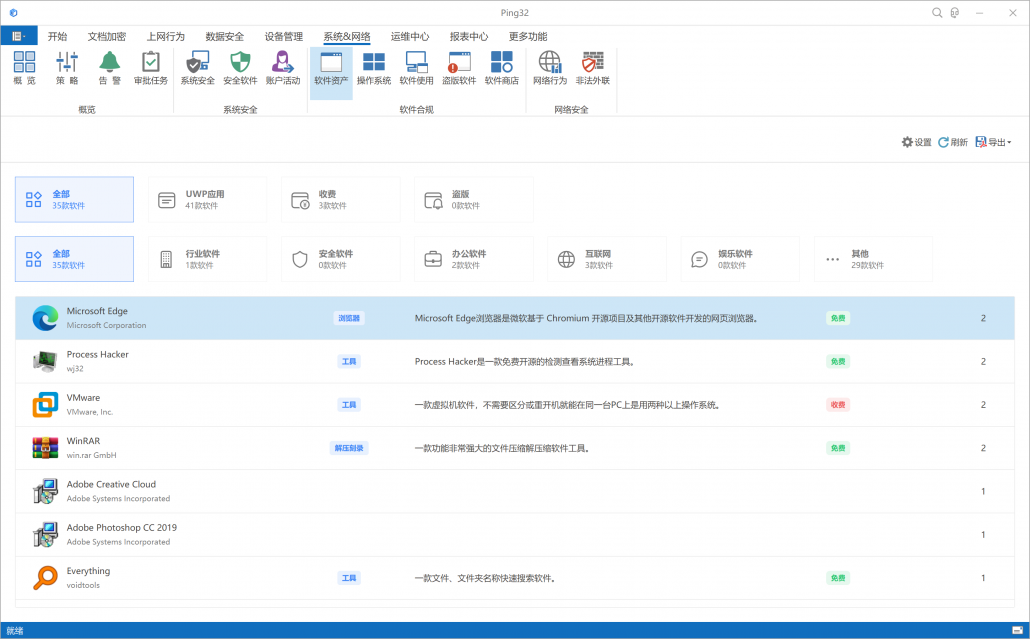
Task: Select the 娱乐软件 category card
Action: (740, 259)
